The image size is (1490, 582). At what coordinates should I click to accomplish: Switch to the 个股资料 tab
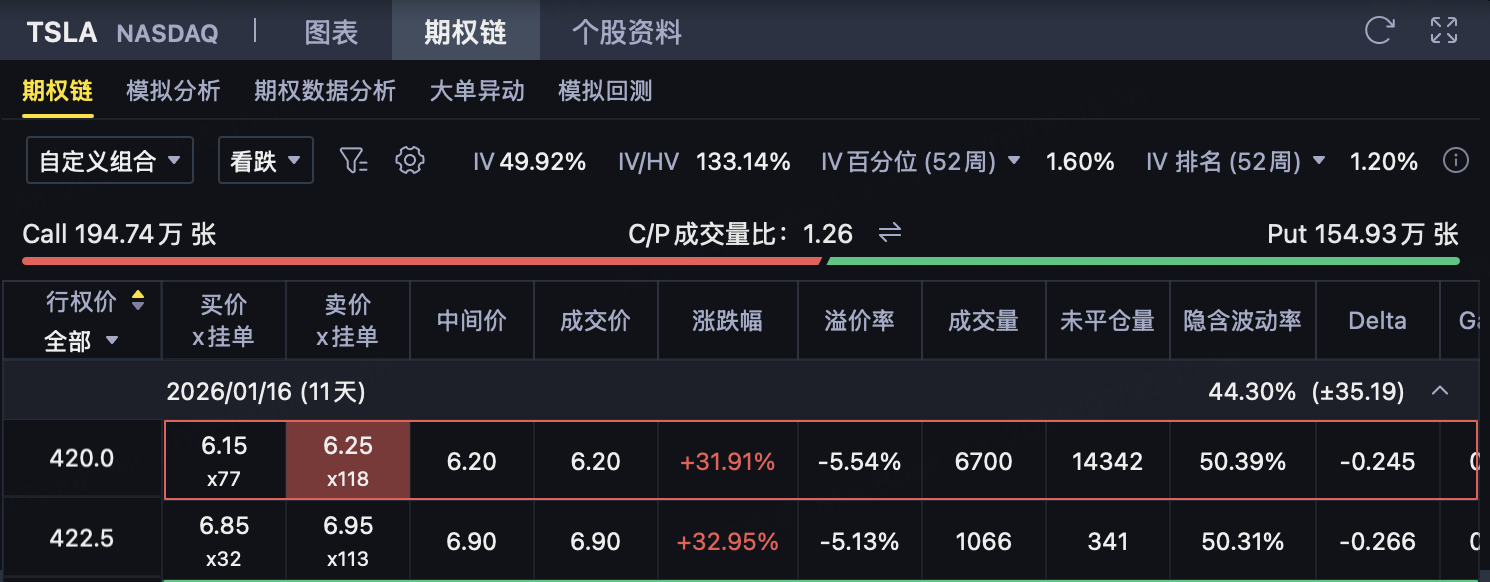[627, 32]
